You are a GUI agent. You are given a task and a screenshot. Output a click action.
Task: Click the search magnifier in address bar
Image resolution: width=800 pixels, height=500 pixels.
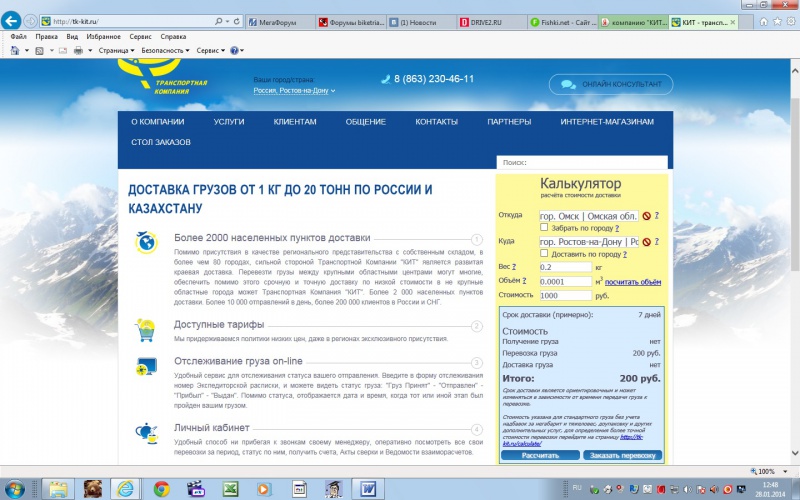point(219,21)
